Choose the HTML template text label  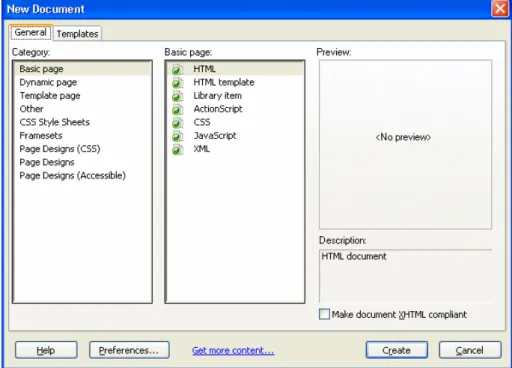(224, 82)
